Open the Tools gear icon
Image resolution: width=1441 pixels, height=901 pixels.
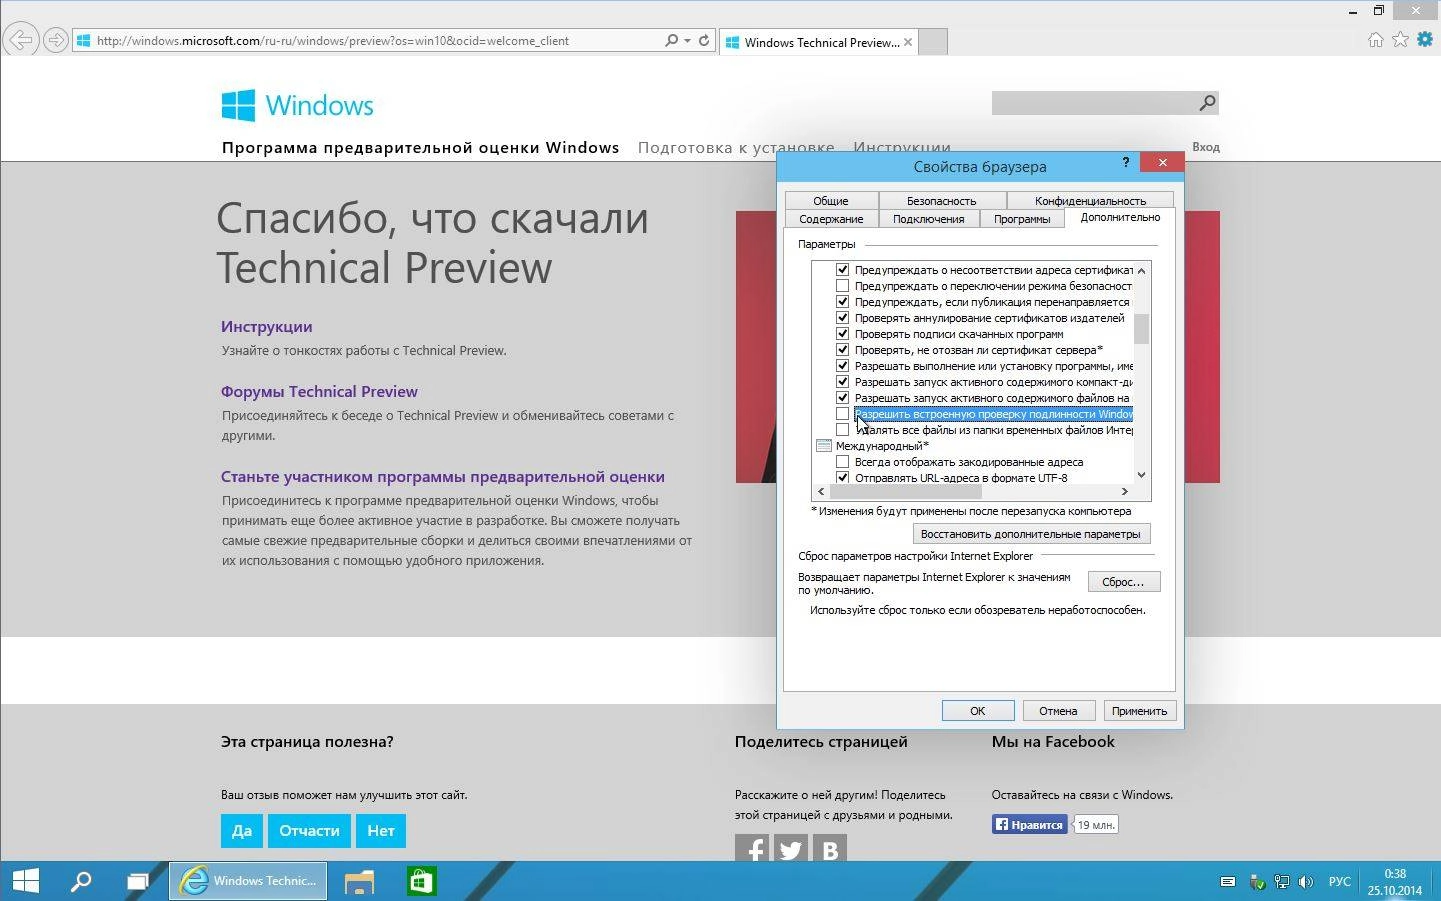pyautogui.click(x=1424, y=40)
